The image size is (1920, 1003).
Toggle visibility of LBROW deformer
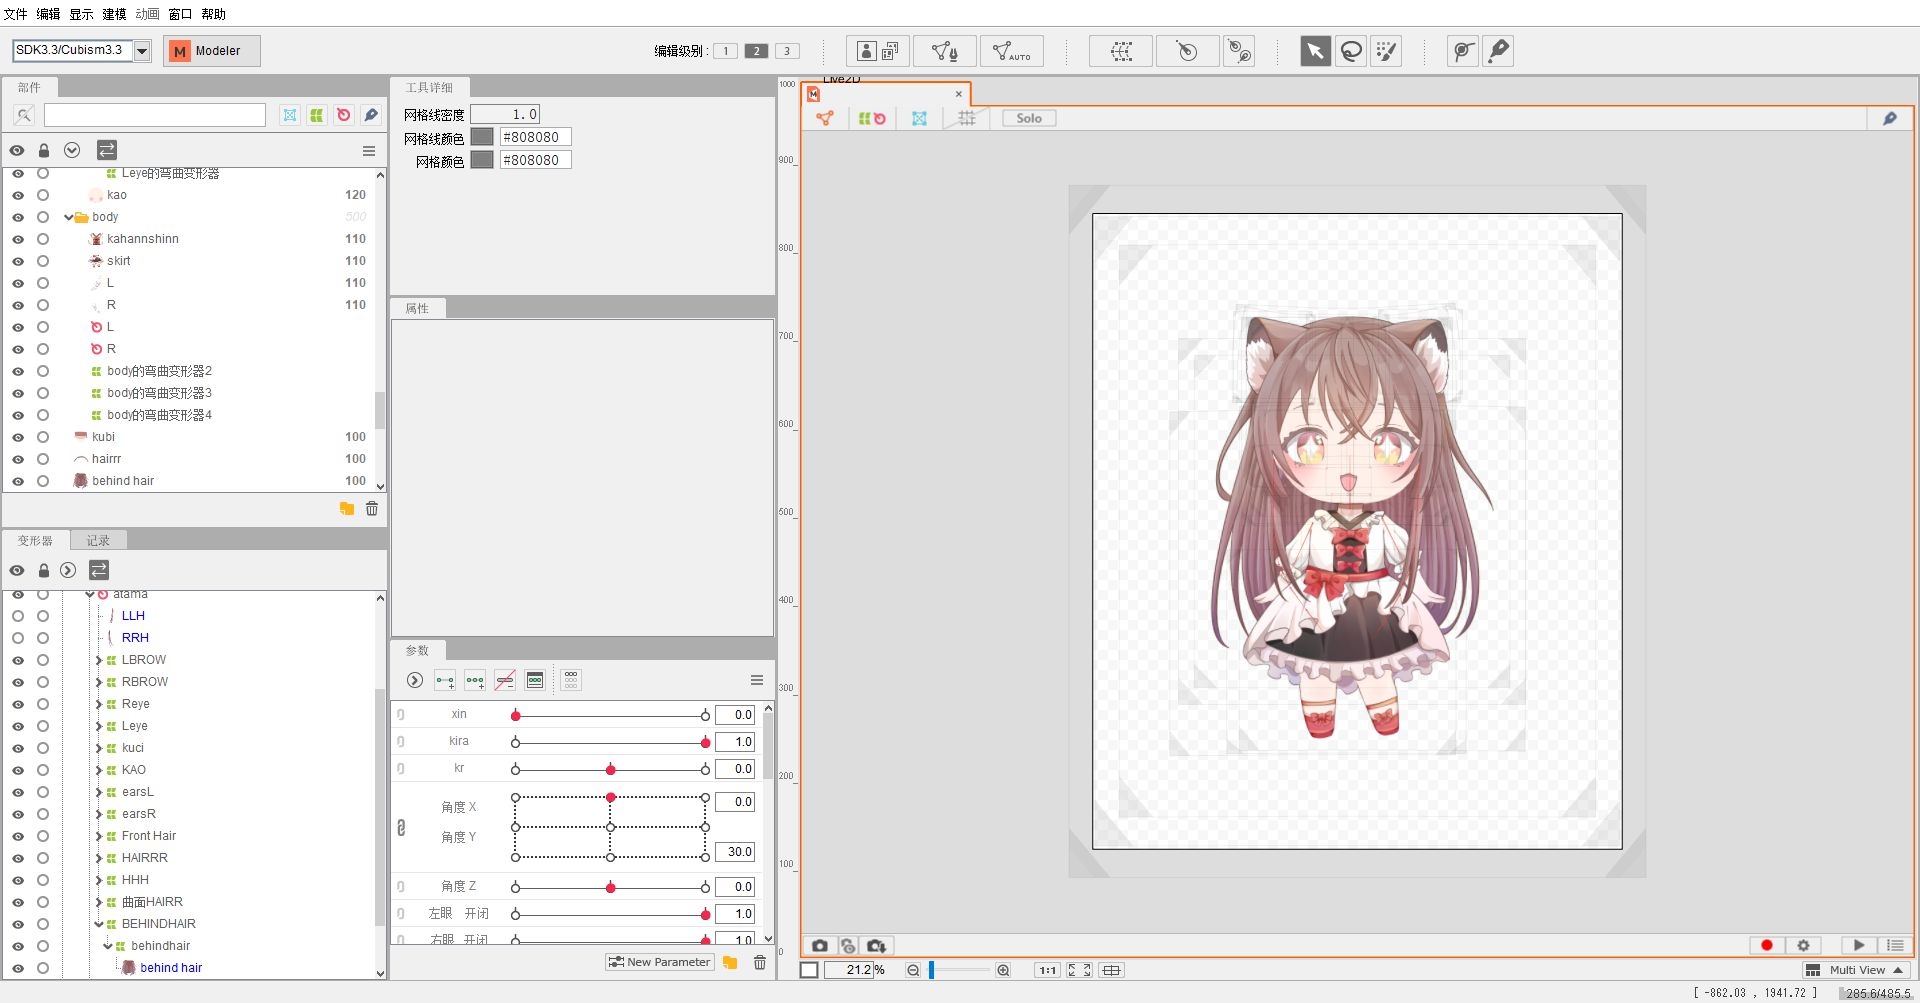[18, 661]
